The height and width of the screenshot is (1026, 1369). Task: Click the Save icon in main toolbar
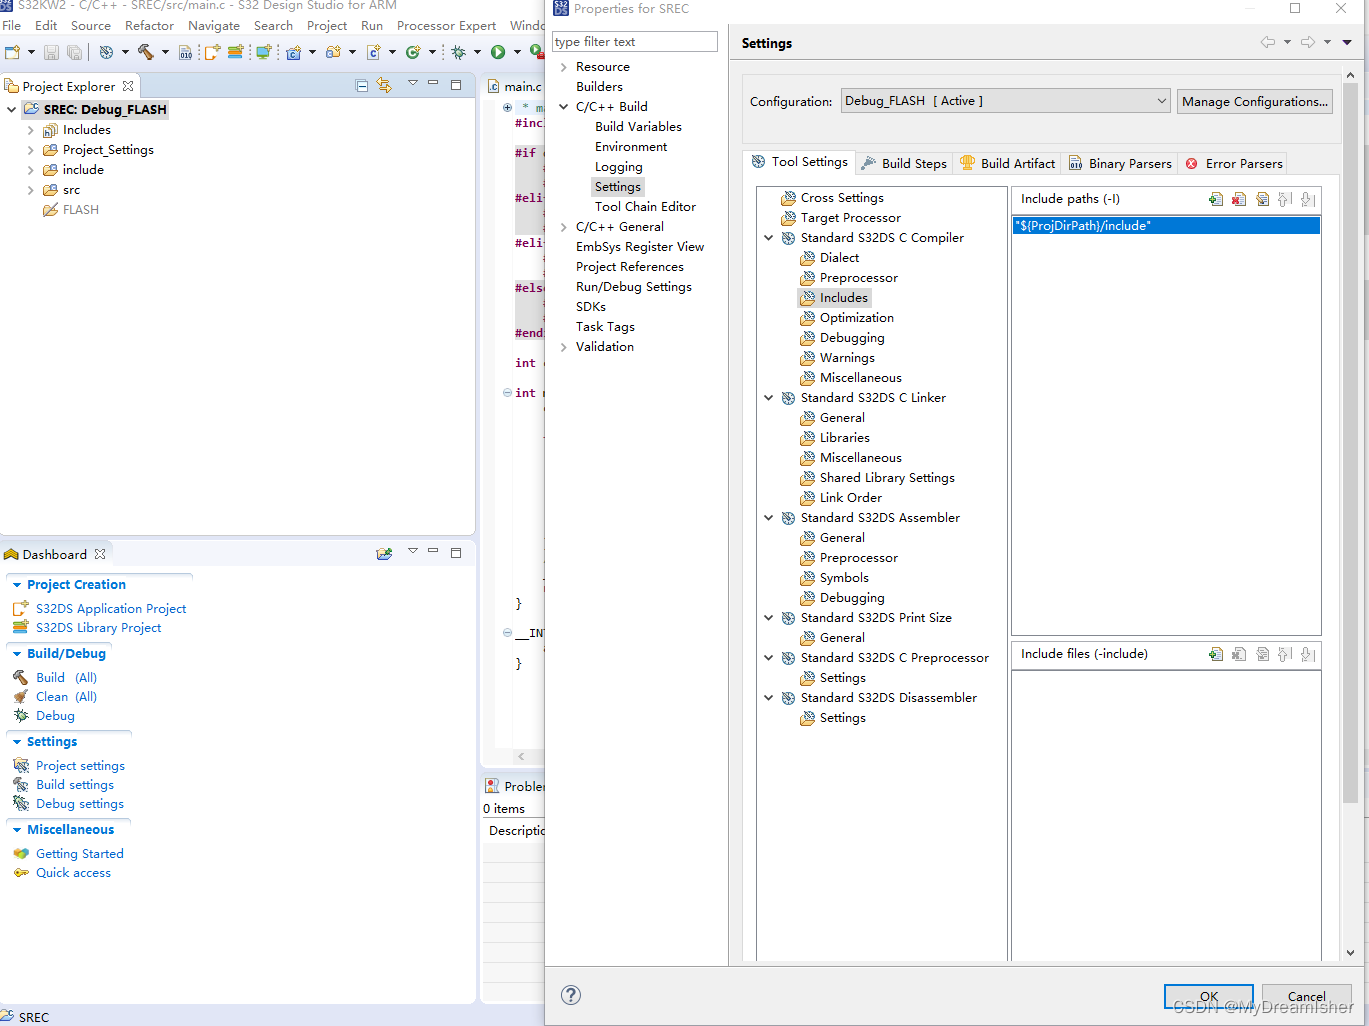coord(52,52)
